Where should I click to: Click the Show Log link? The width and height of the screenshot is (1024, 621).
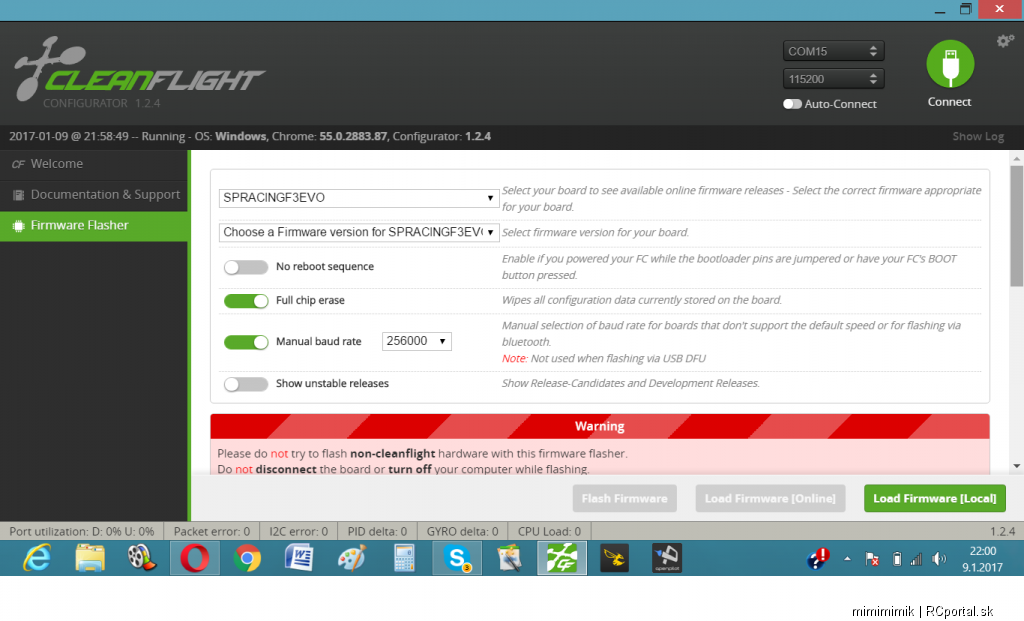(x=978, y=136)
